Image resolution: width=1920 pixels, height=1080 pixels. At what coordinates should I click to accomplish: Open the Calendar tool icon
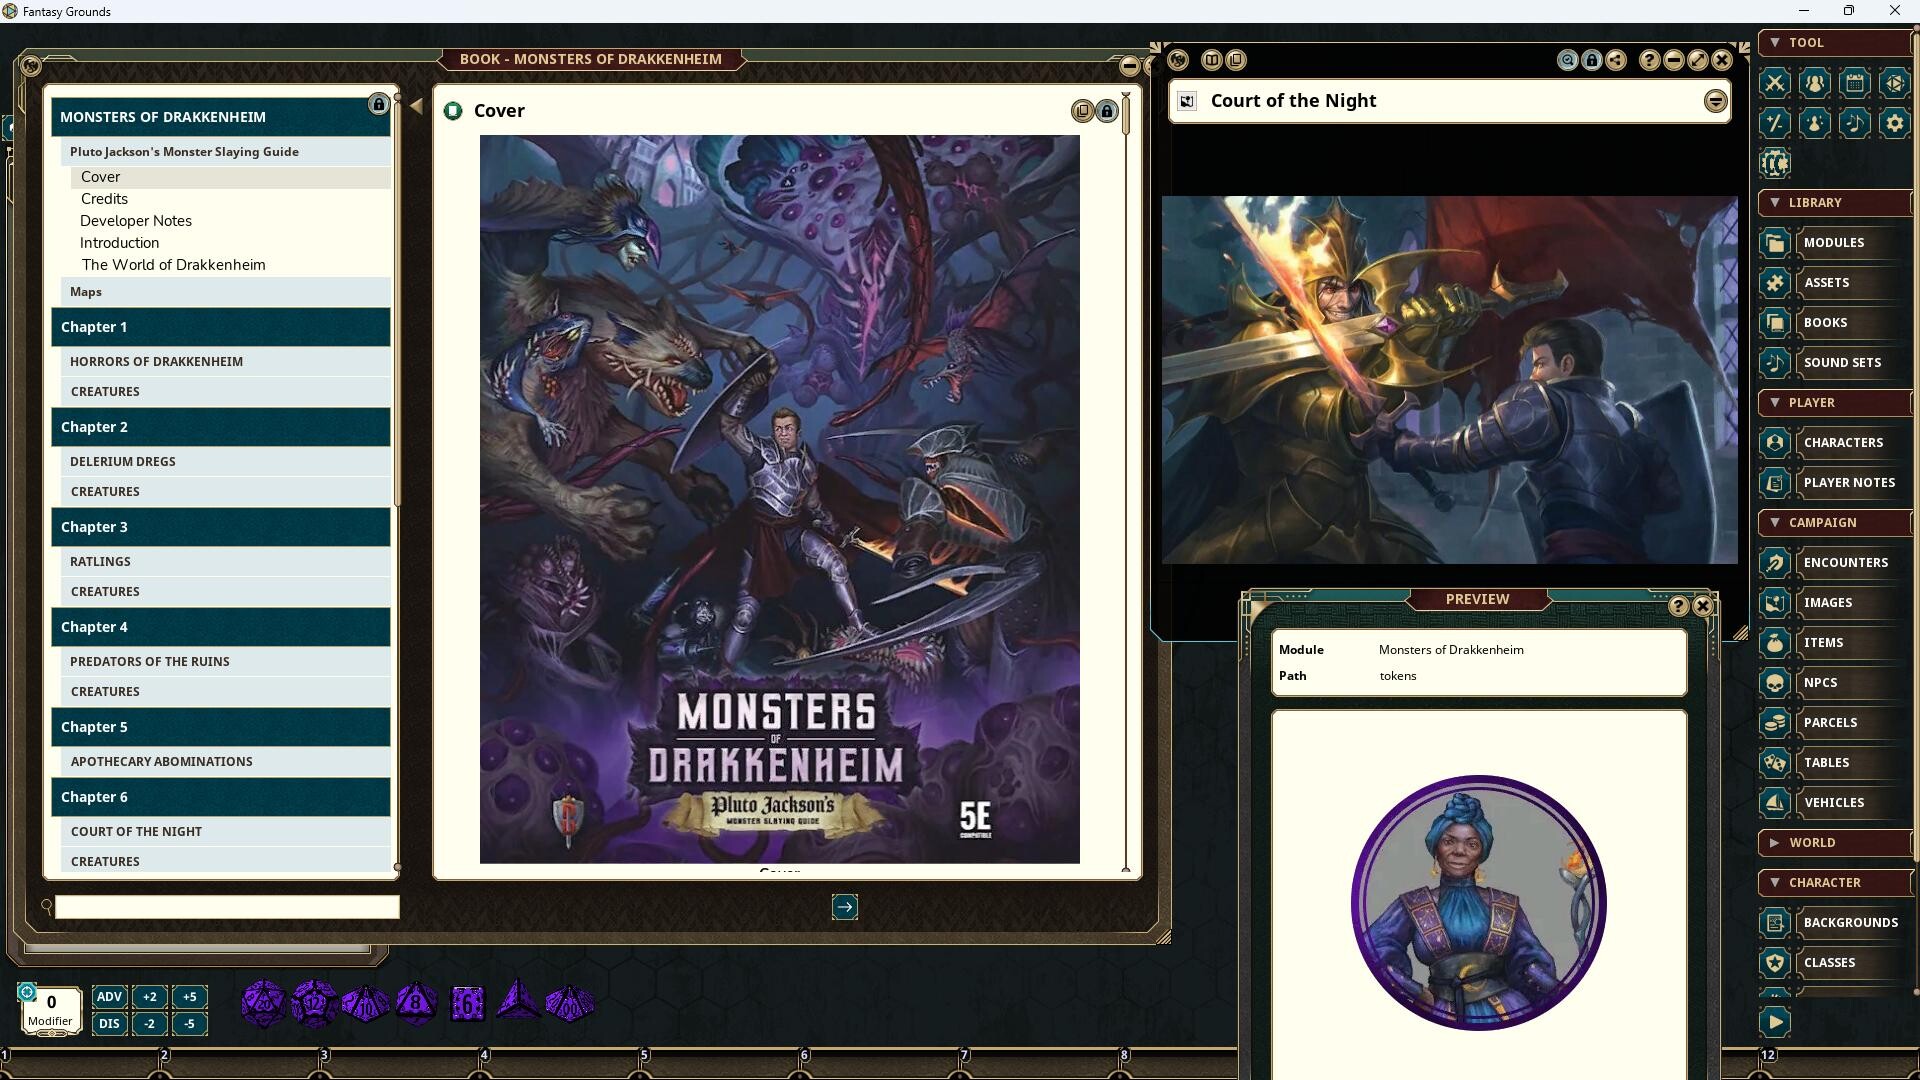pyautogui.click(x=1855, y=83)
